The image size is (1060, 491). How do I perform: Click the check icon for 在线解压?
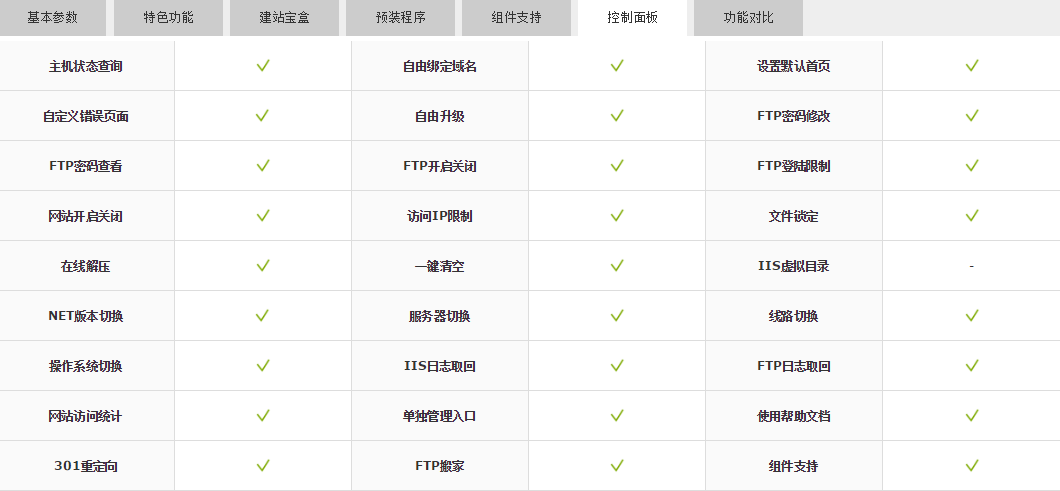(263, 266)
